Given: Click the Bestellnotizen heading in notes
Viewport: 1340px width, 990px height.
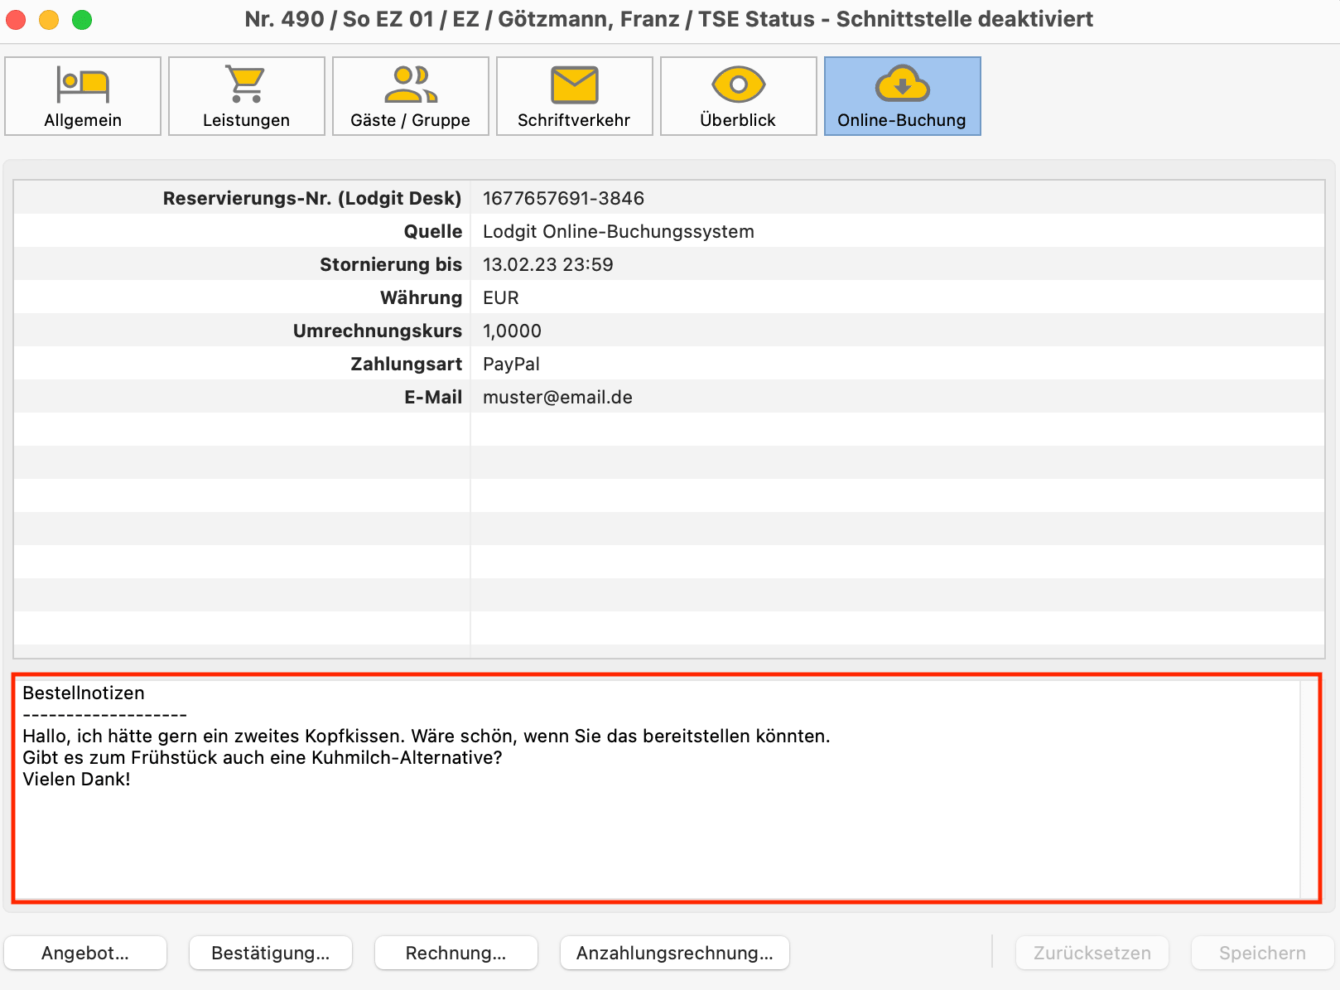Looking at the screenshot, I should tap(83, 693).
